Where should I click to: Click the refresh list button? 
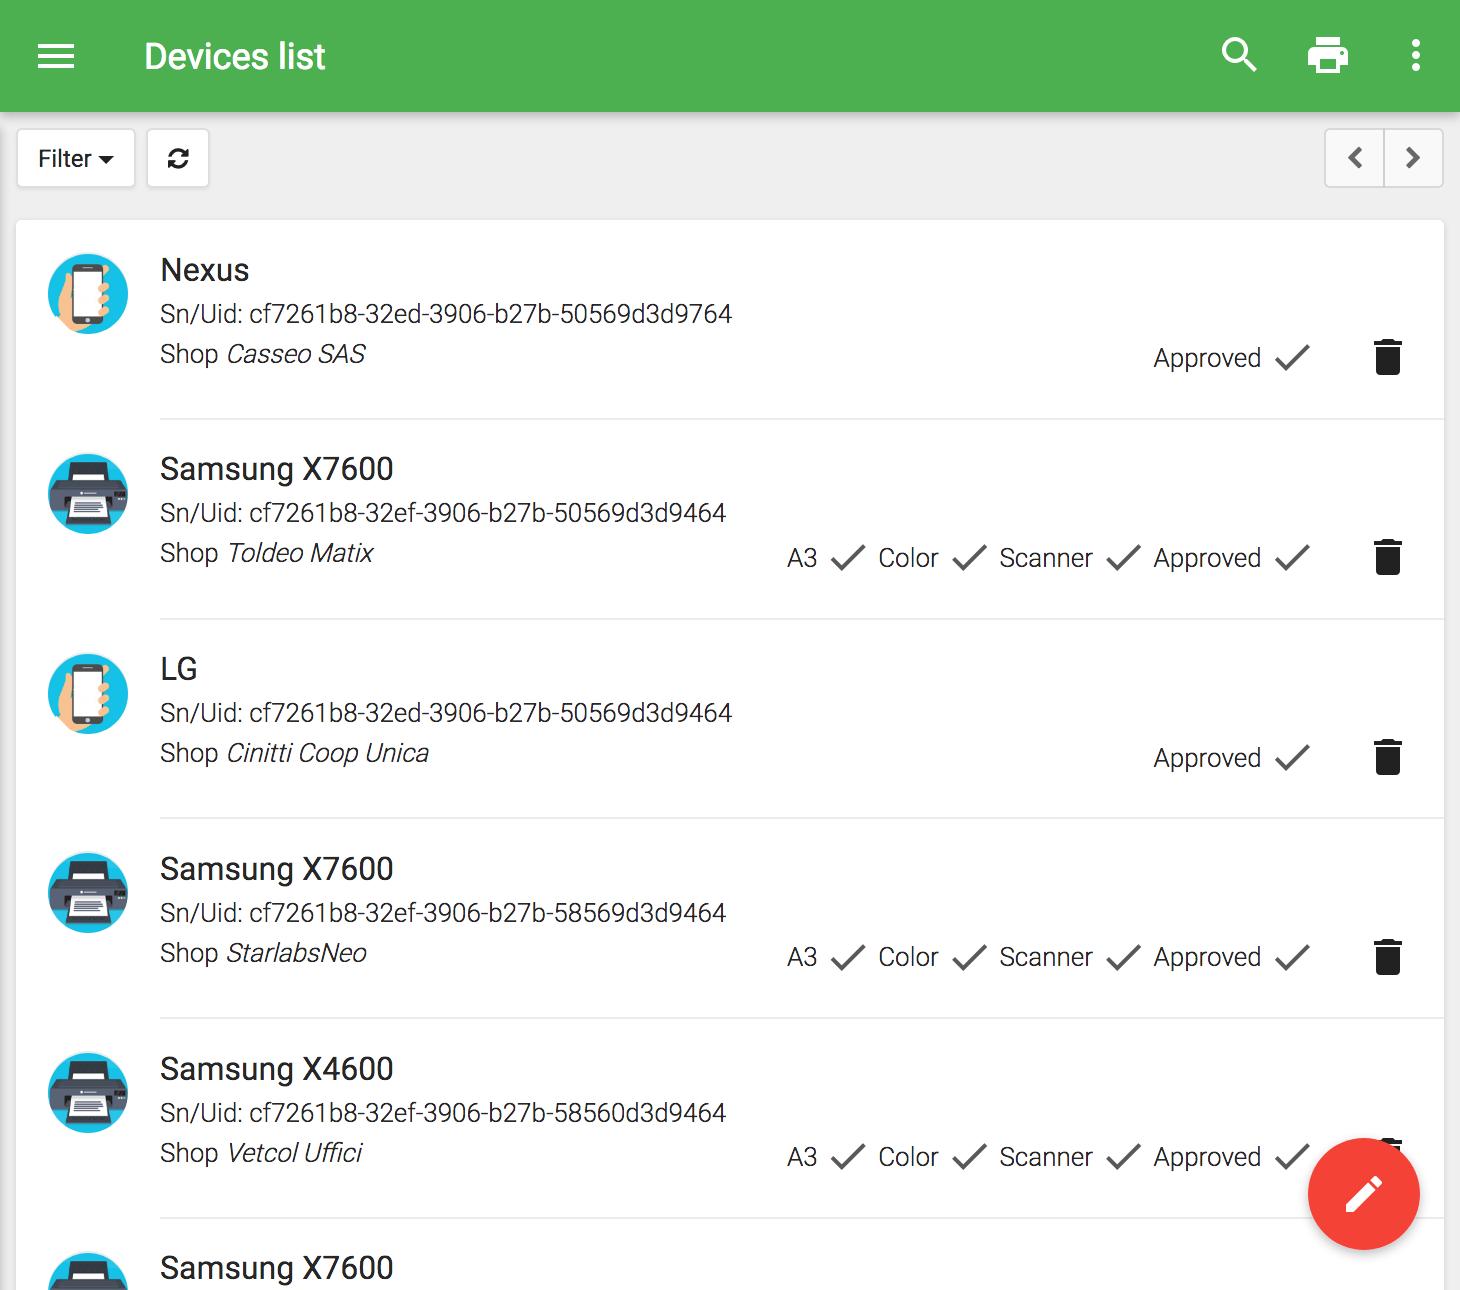(x=178, y=158)
